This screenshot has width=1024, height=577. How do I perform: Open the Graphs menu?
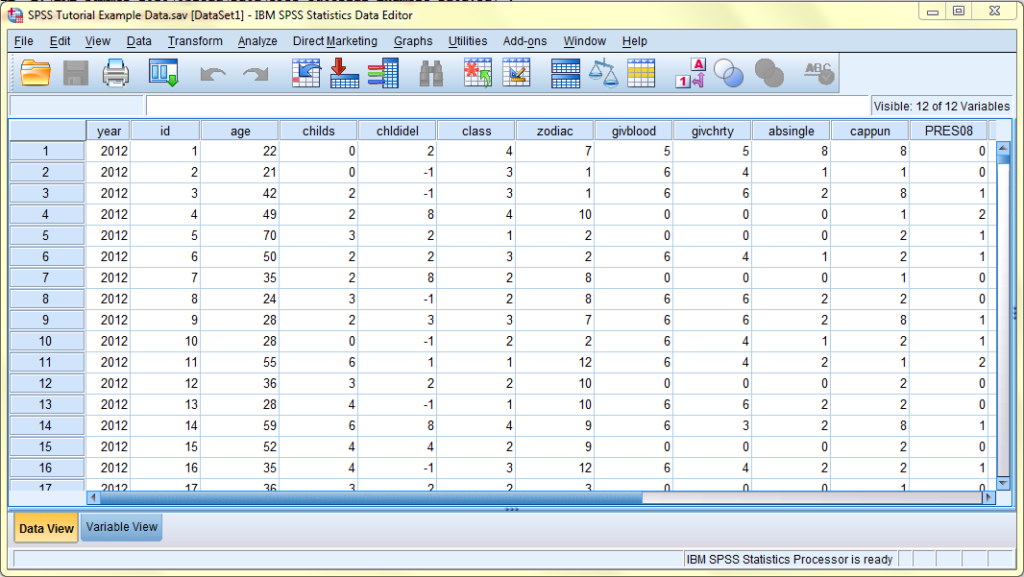pos(413,41)
